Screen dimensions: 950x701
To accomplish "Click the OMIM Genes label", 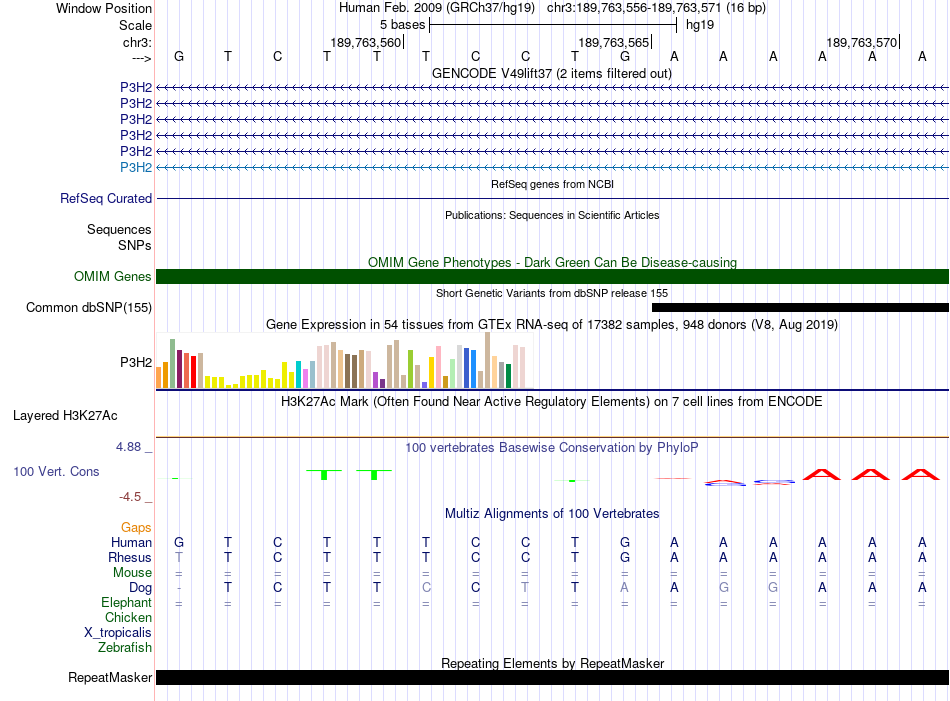I will 112,276.
